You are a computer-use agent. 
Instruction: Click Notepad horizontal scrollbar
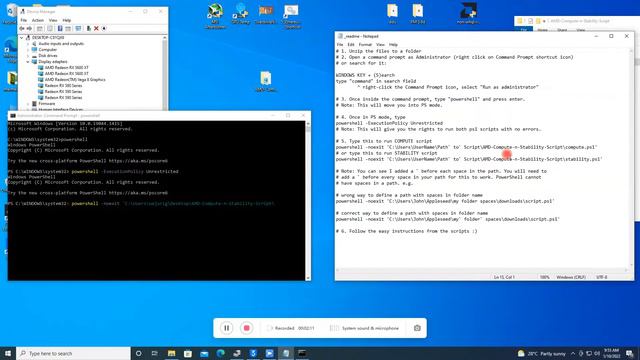point(482,270)
